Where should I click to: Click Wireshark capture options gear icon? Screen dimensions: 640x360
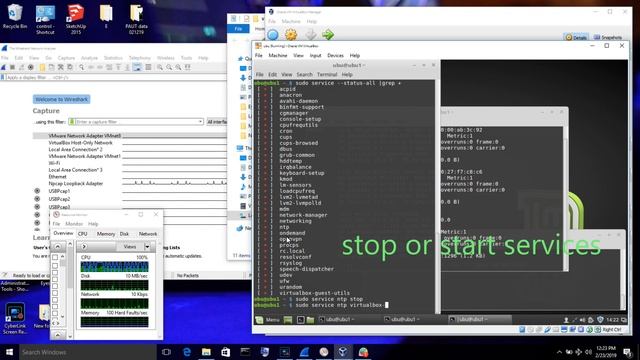point(31,67)
